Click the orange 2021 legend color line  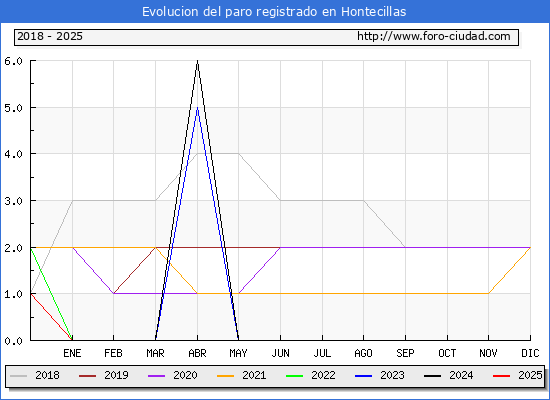point(226,376)
